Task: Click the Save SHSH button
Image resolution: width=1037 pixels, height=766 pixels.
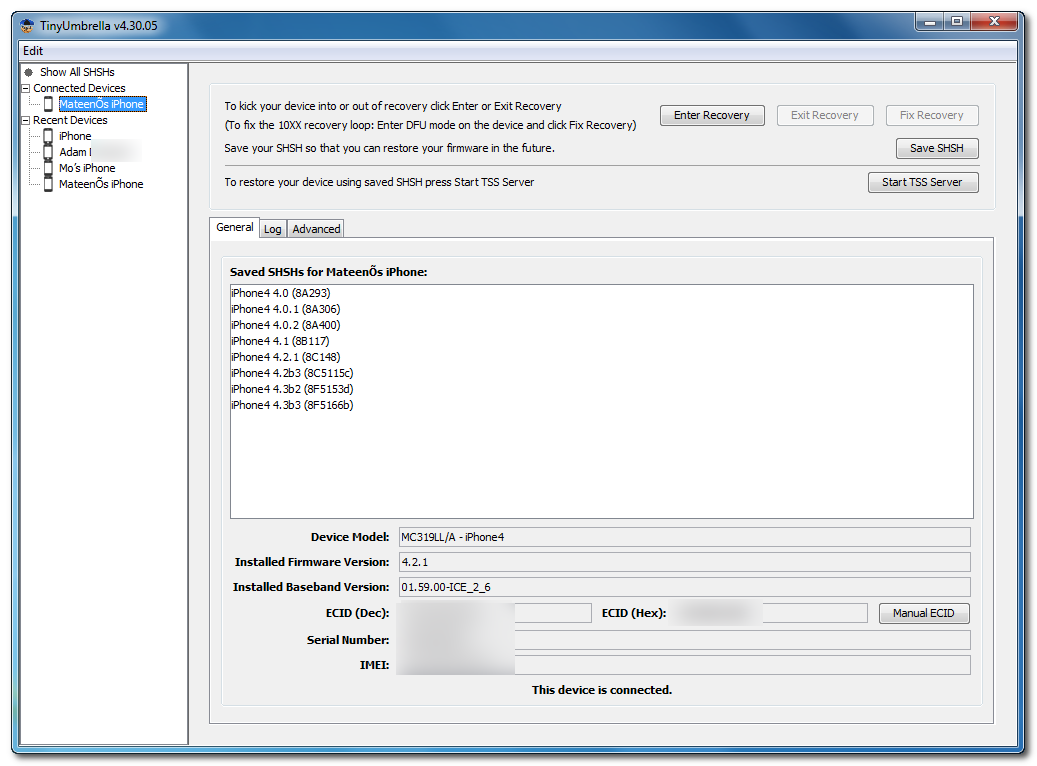Action: (x=936, y=148)
